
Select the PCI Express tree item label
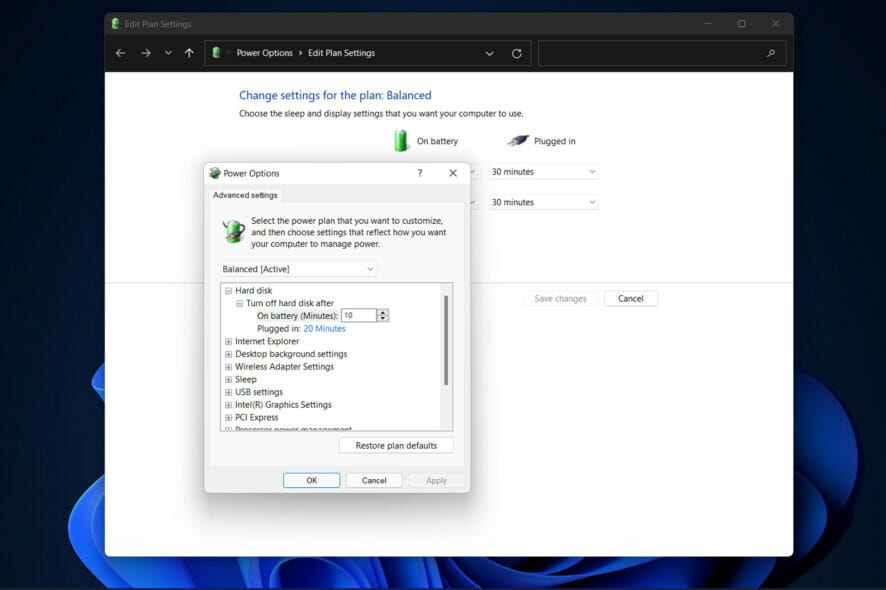pos(257,418)
